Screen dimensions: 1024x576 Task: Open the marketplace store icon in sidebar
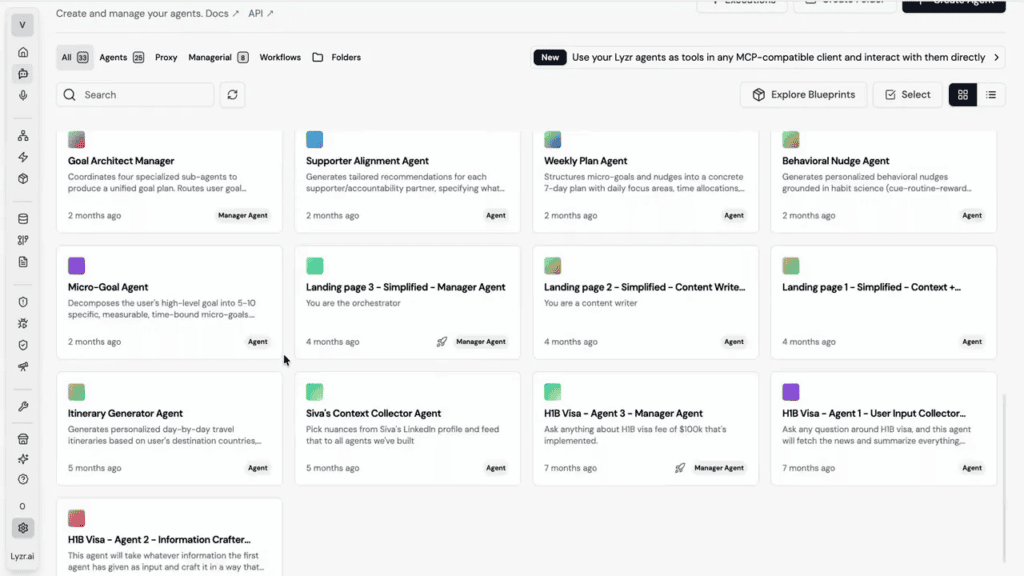click(x=23, y=440)
